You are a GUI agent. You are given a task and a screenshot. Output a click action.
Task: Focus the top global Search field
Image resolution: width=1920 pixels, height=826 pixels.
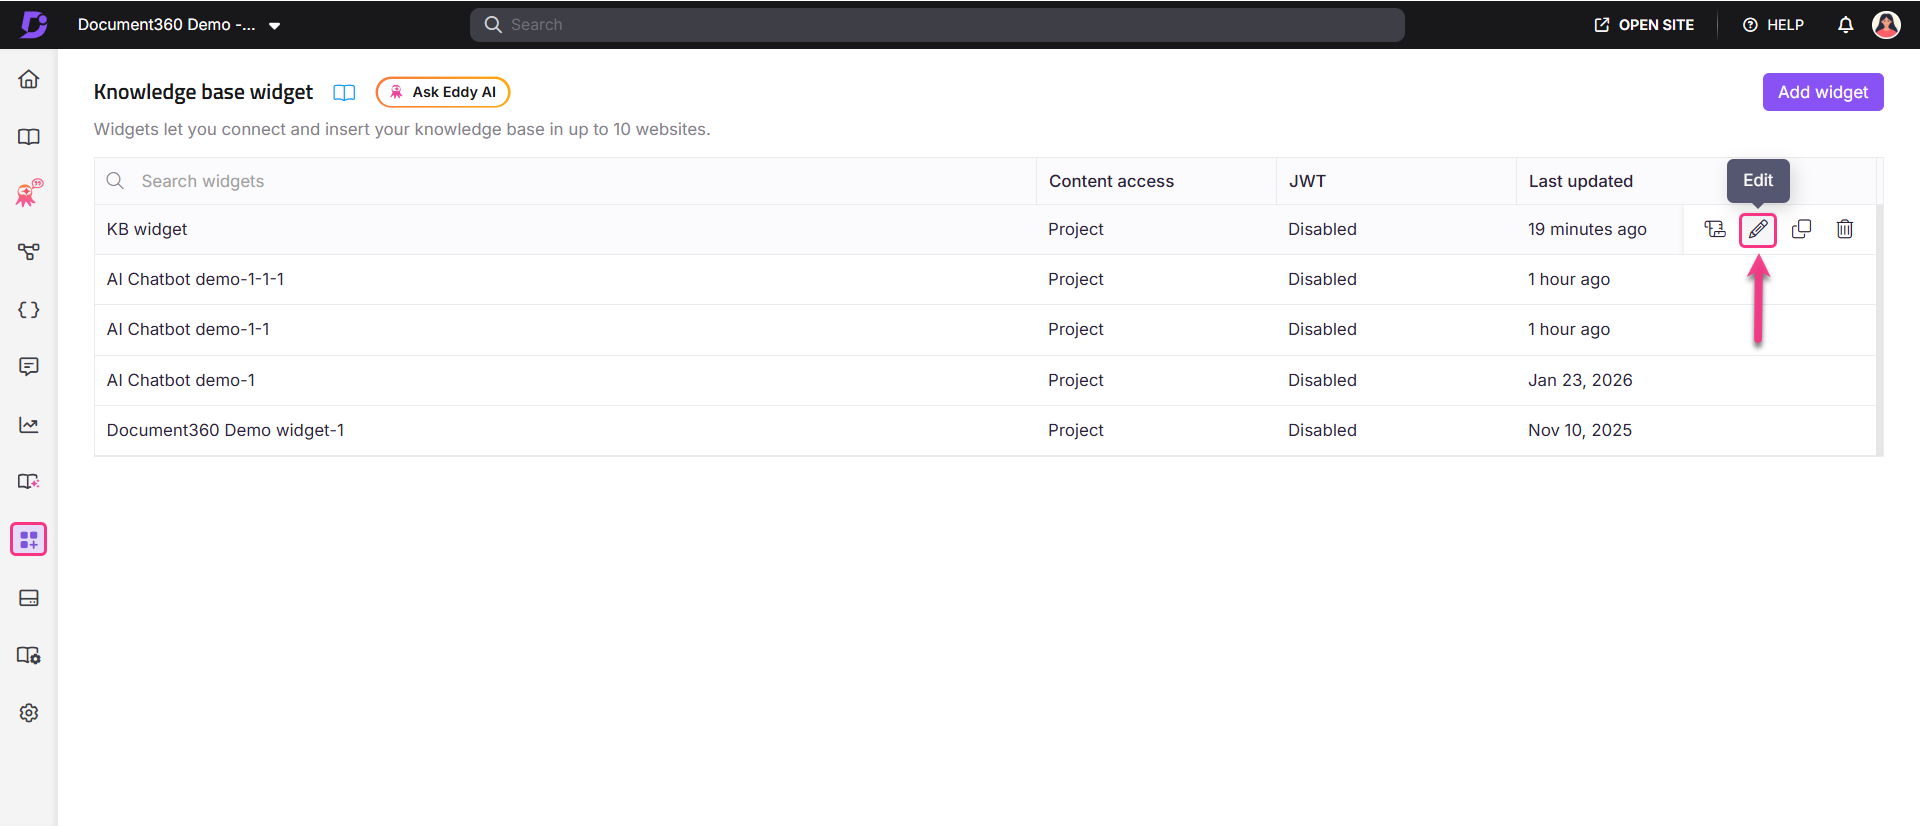click(937, 25)
